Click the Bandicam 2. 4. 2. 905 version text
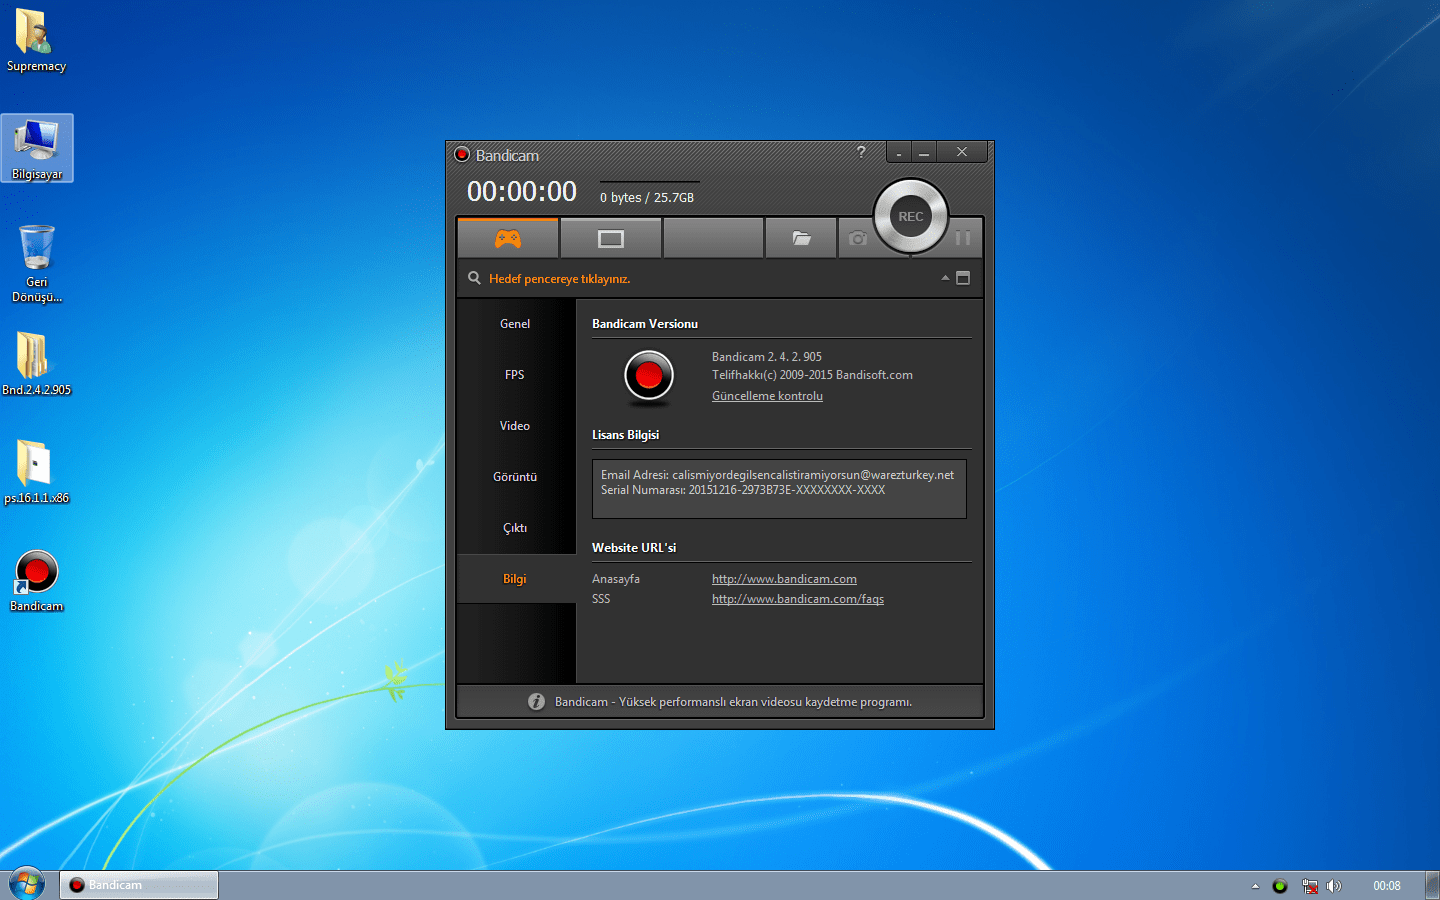The height and width of the screenshot is (900, 1440). tap(767, 357)
